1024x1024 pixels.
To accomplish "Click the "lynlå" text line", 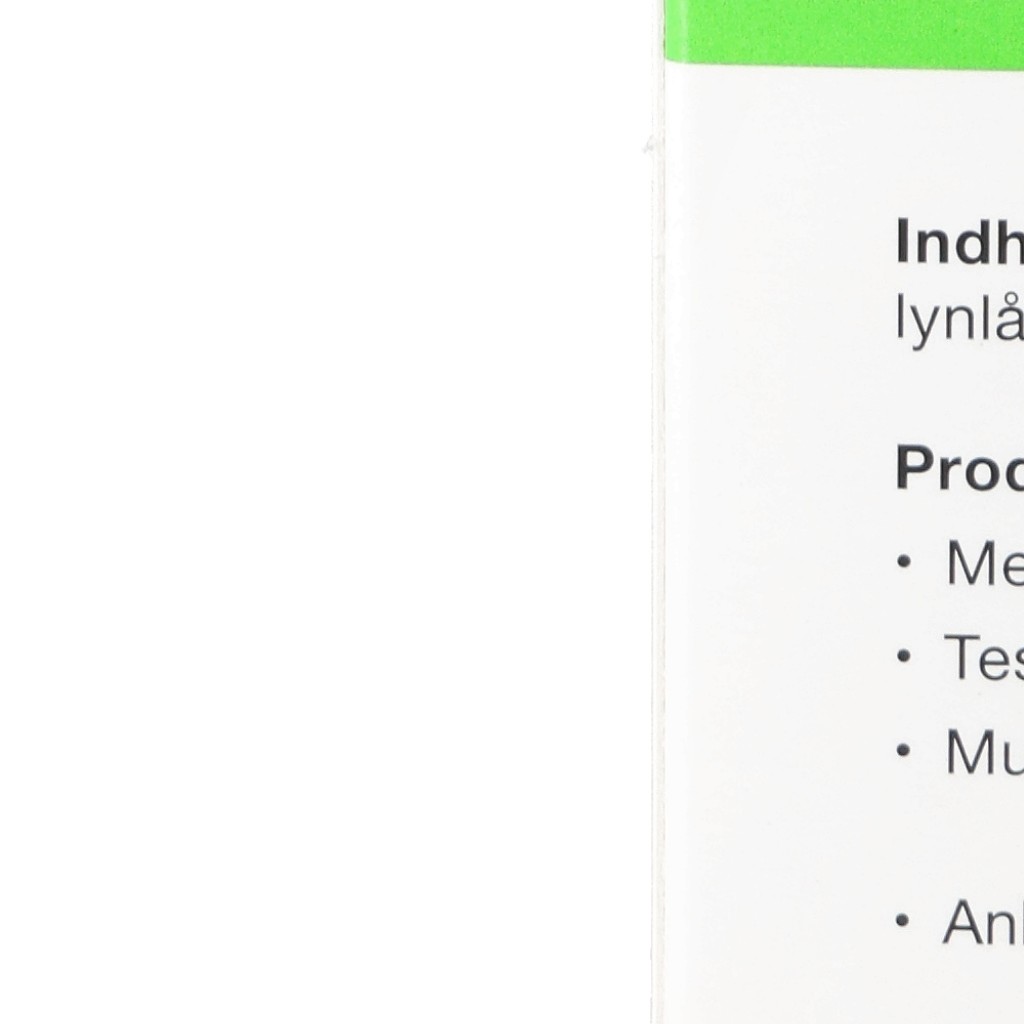I will point(958,323).
